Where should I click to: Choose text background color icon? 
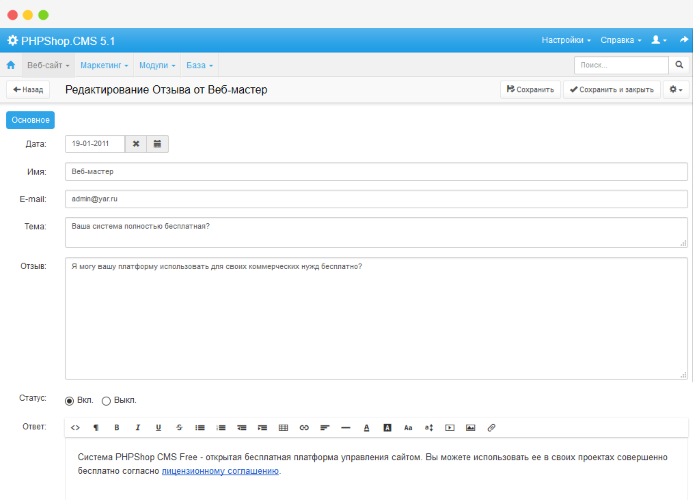coord(387,427)
